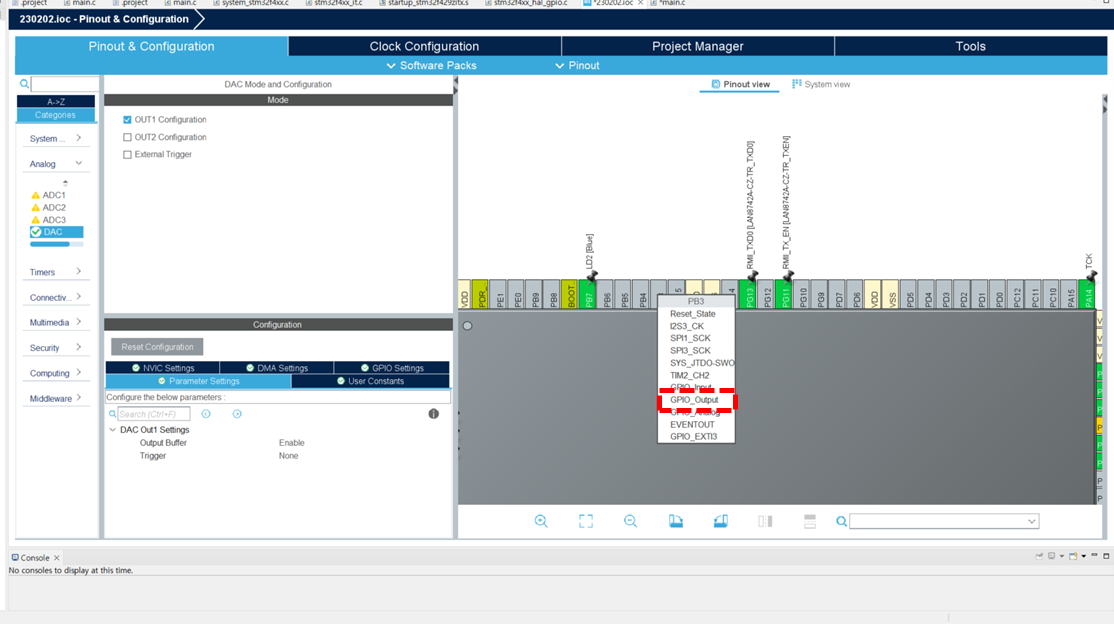Viewport: 1114px width, 624px height.
Task: Choose GPIO_Output from PB3 menu
Action: [696, 400]
